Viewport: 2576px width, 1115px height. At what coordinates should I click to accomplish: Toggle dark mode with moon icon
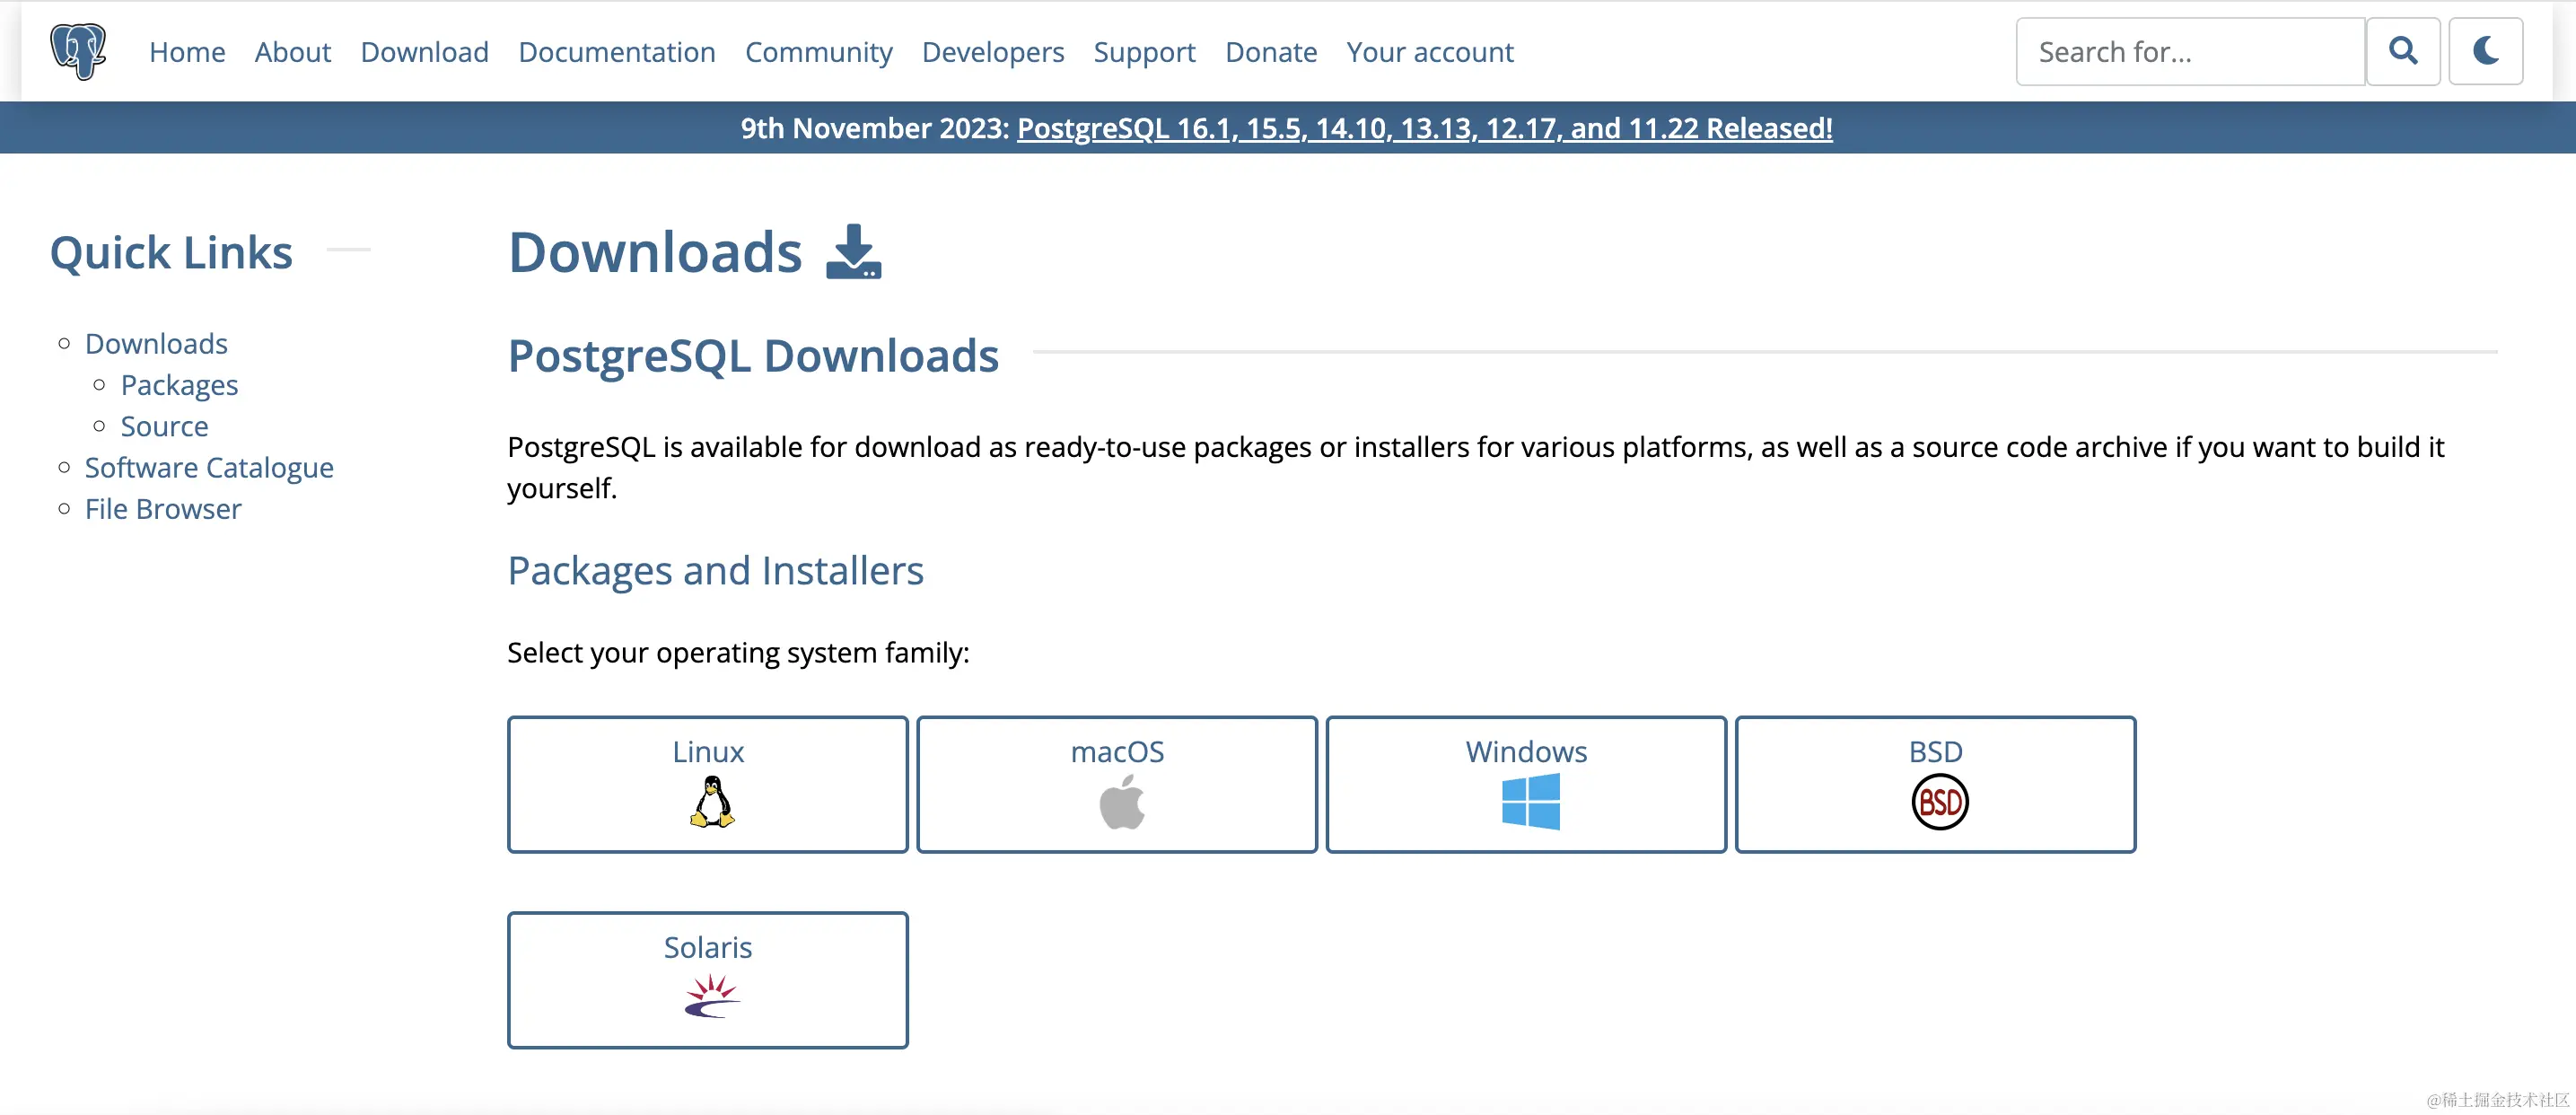click(2485, 51)
